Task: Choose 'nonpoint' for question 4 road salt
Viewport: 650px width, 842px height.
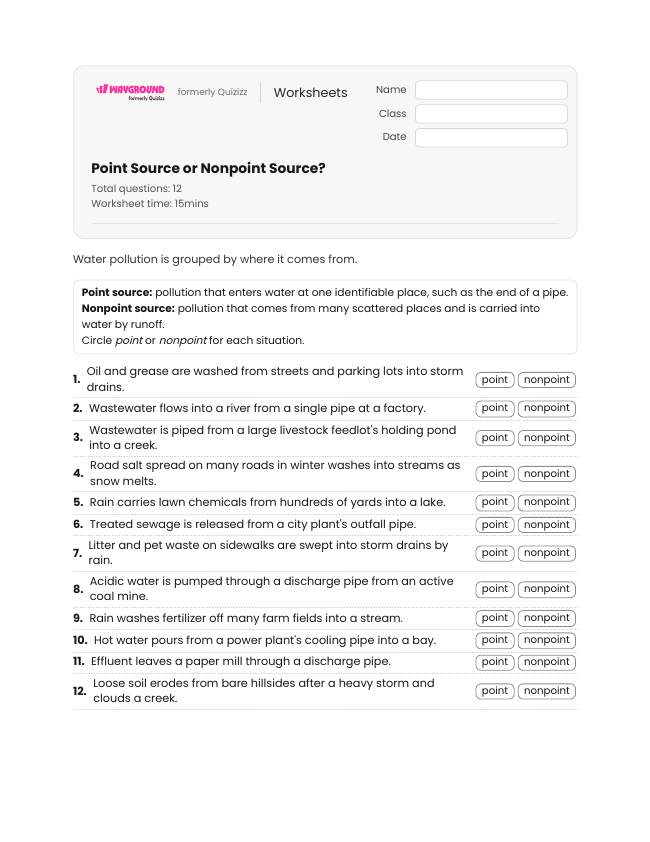Action: [x=546, y=474]
